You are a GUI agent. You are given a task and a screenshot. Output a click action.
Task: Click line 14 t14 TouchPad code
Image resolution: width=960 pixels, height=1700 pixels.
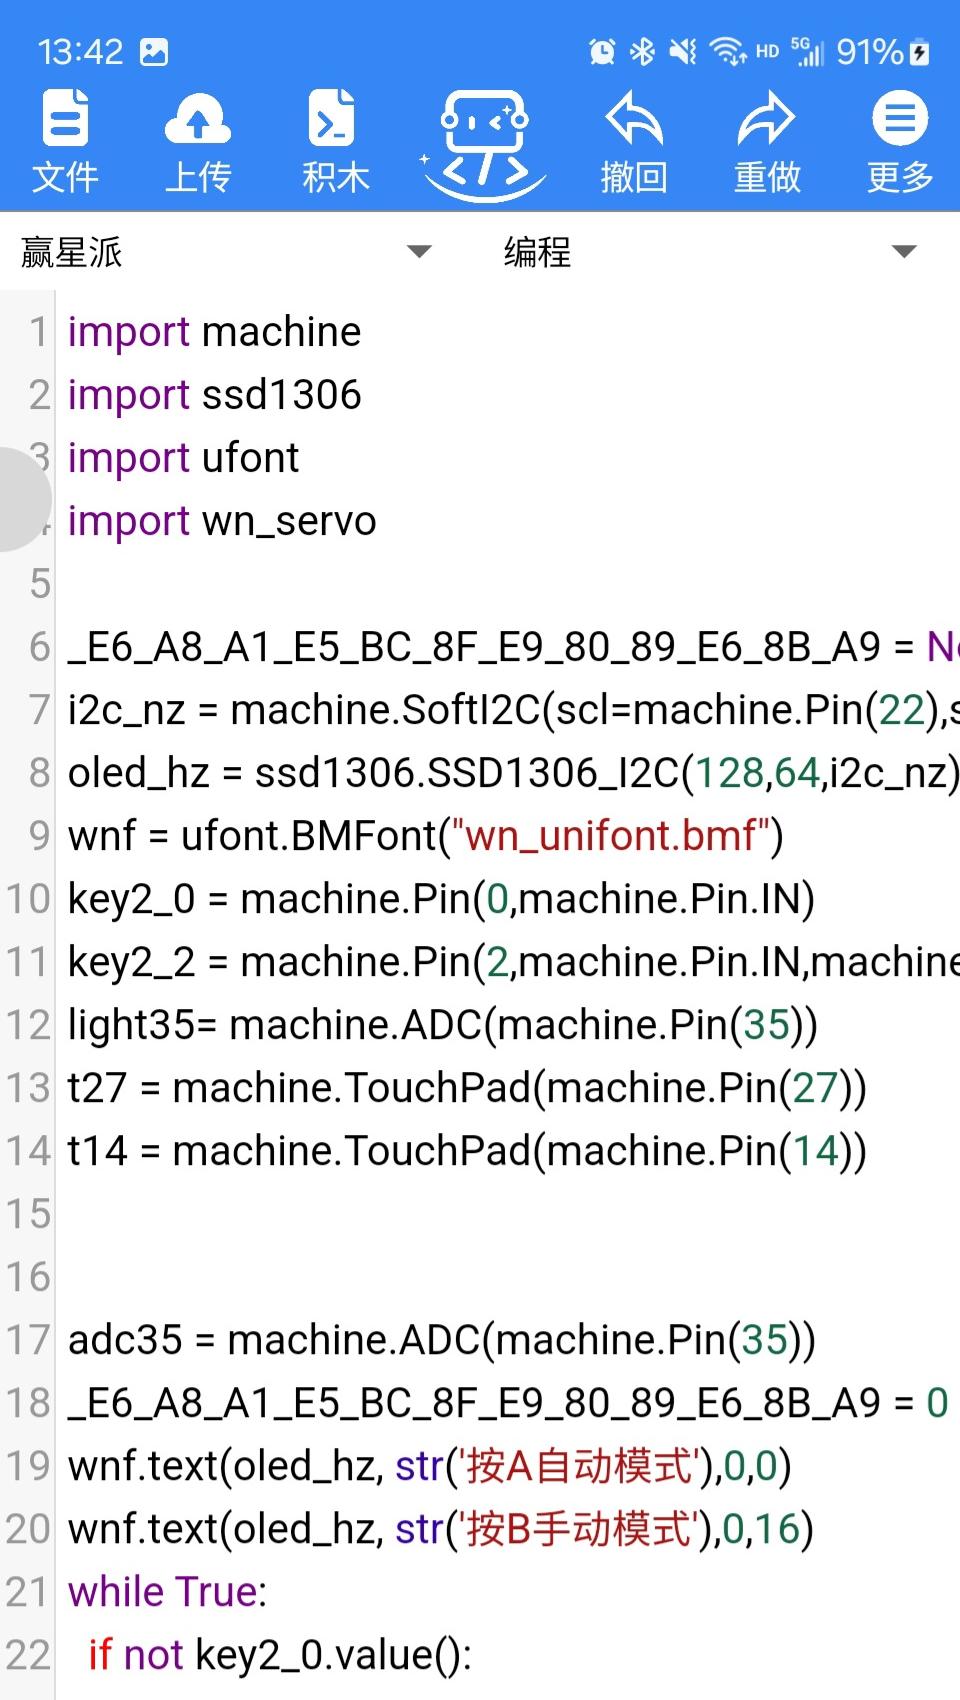[467, 1151]
